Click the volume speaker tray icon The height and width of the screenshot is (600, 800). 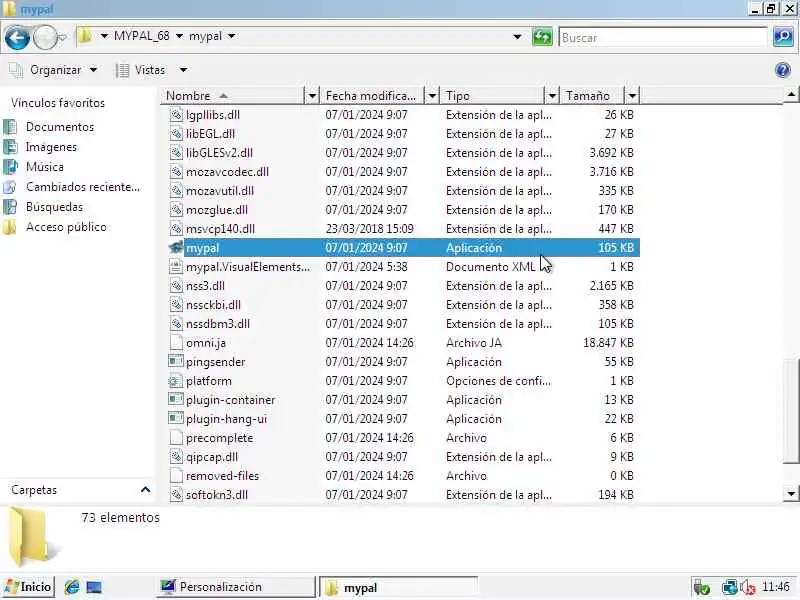[747, 588]
